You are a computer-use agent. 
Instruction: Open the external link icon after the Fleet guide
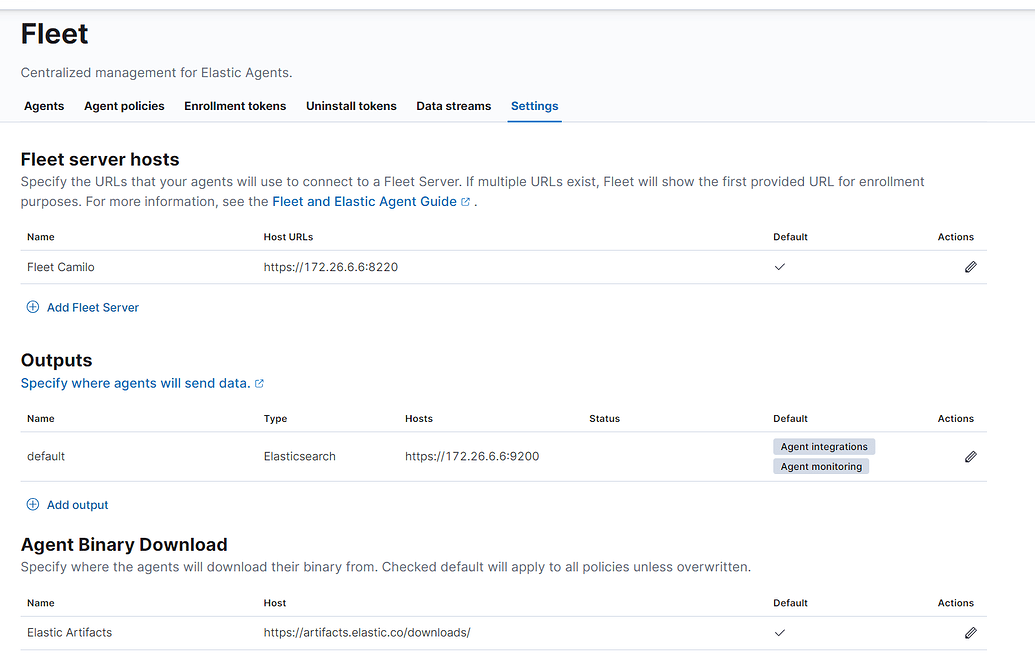[463, 200]
